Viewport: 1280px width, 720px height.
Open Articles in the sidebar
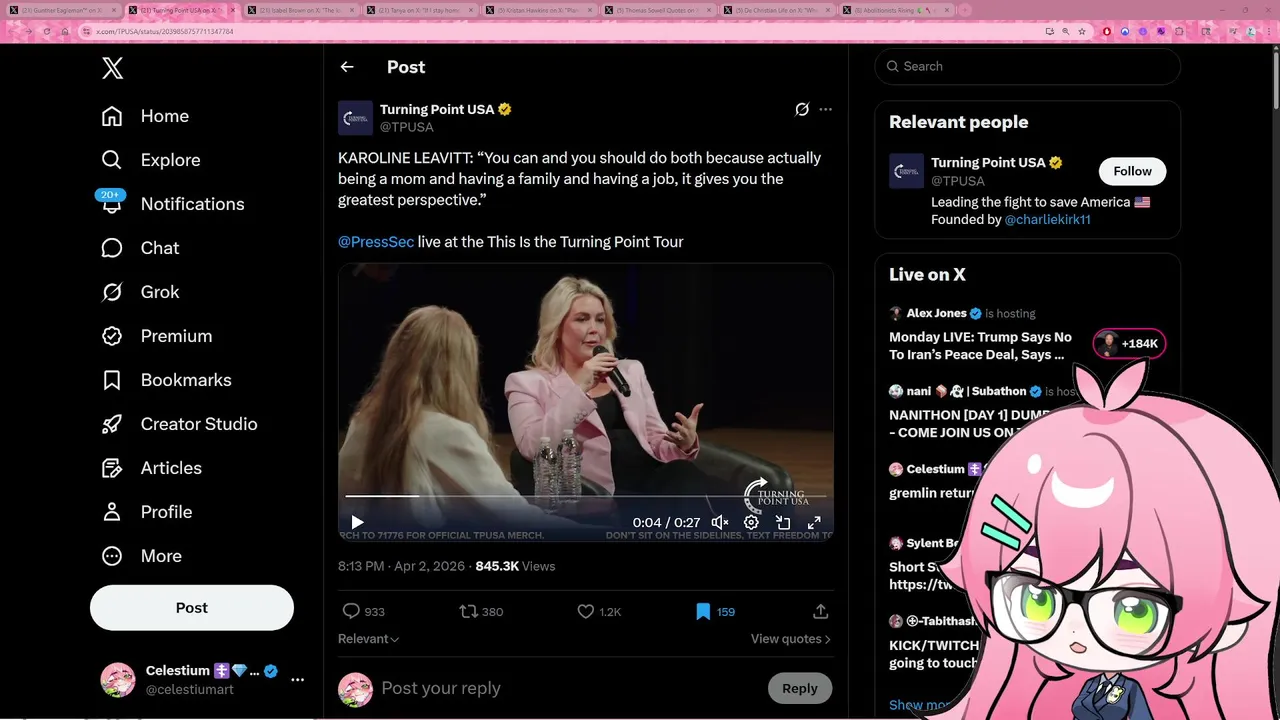[151, 468]
